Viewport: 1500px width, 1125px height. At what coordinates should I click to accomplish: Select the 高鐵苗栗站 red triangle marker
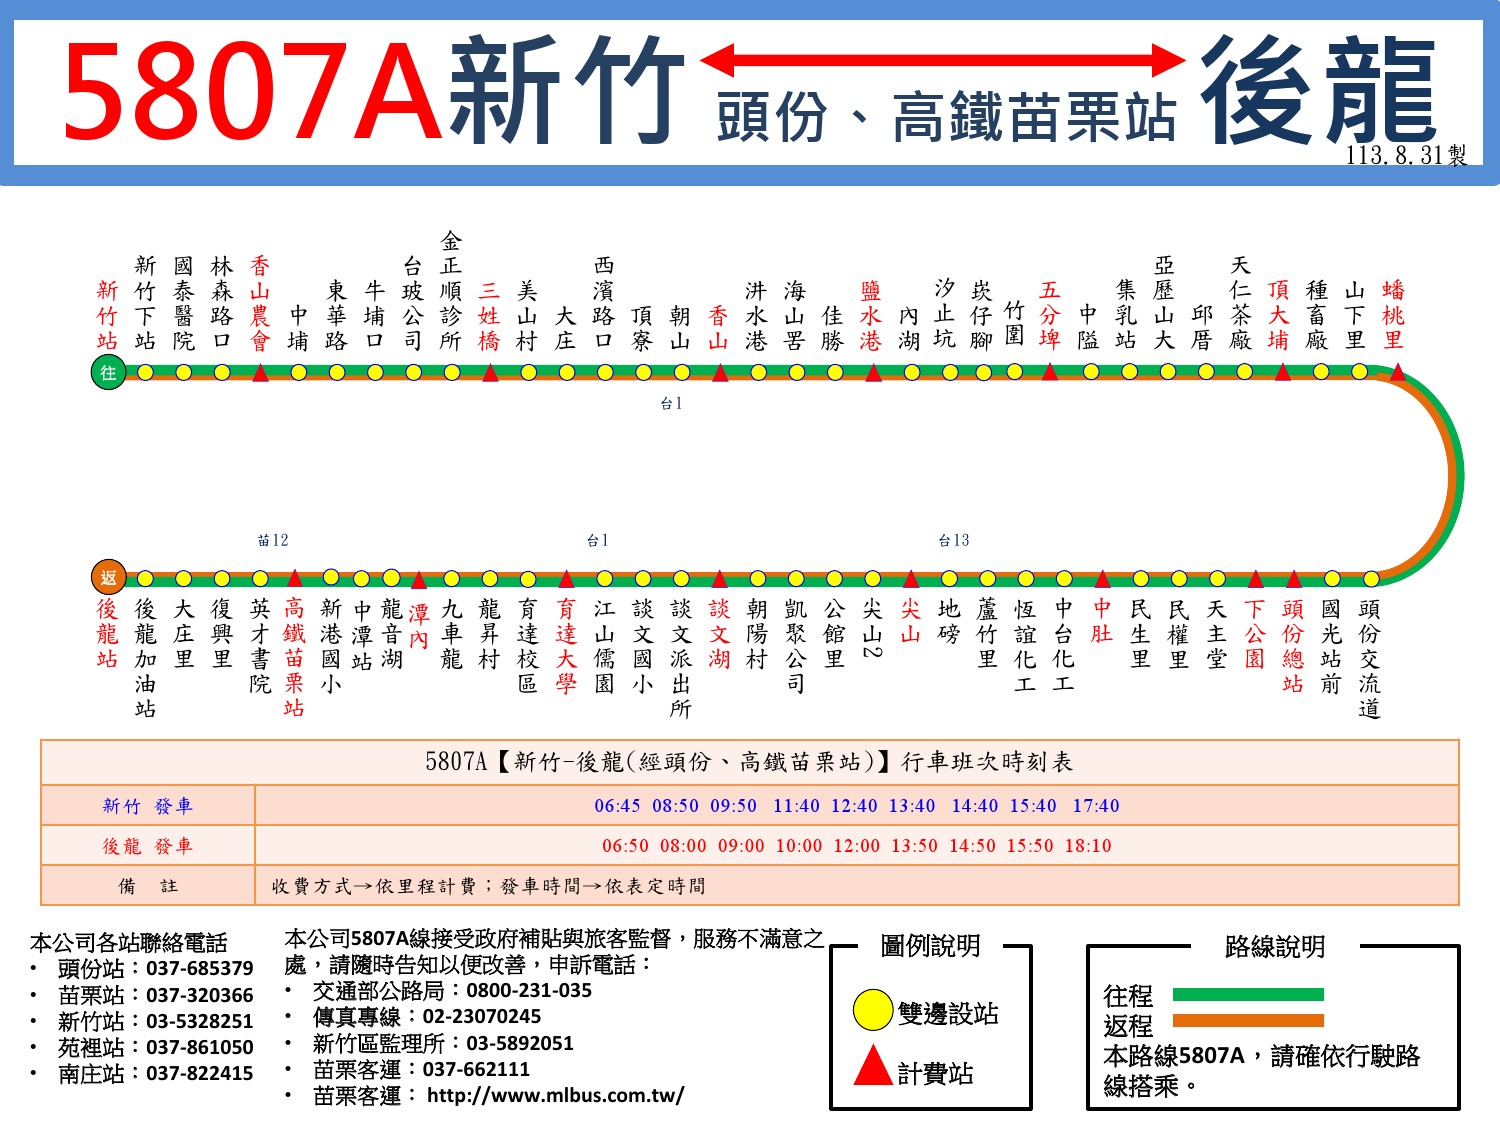(294, 578)
